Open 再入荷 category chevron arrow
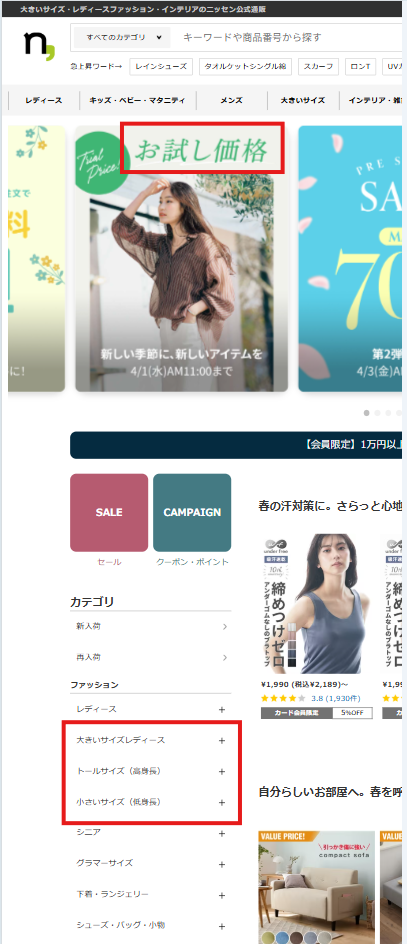 point(225,657)
